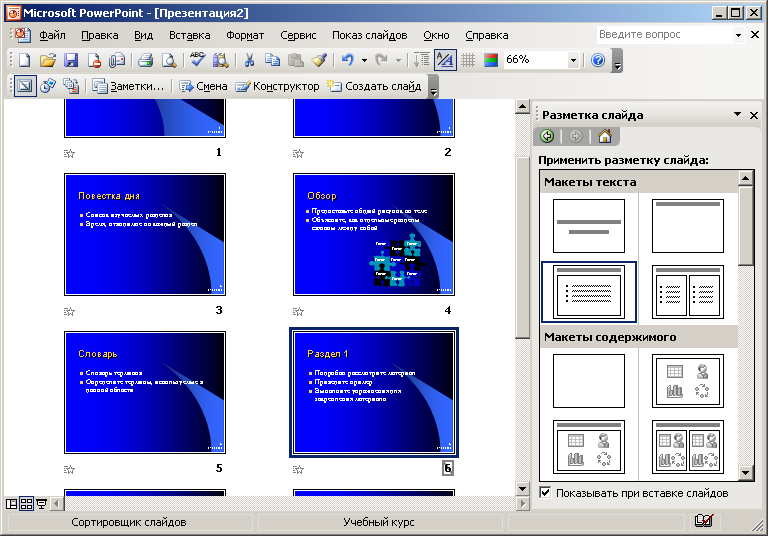768x536 pixels.
Task: Click the Hide Slide icon
Action: (x=24, y=86)
